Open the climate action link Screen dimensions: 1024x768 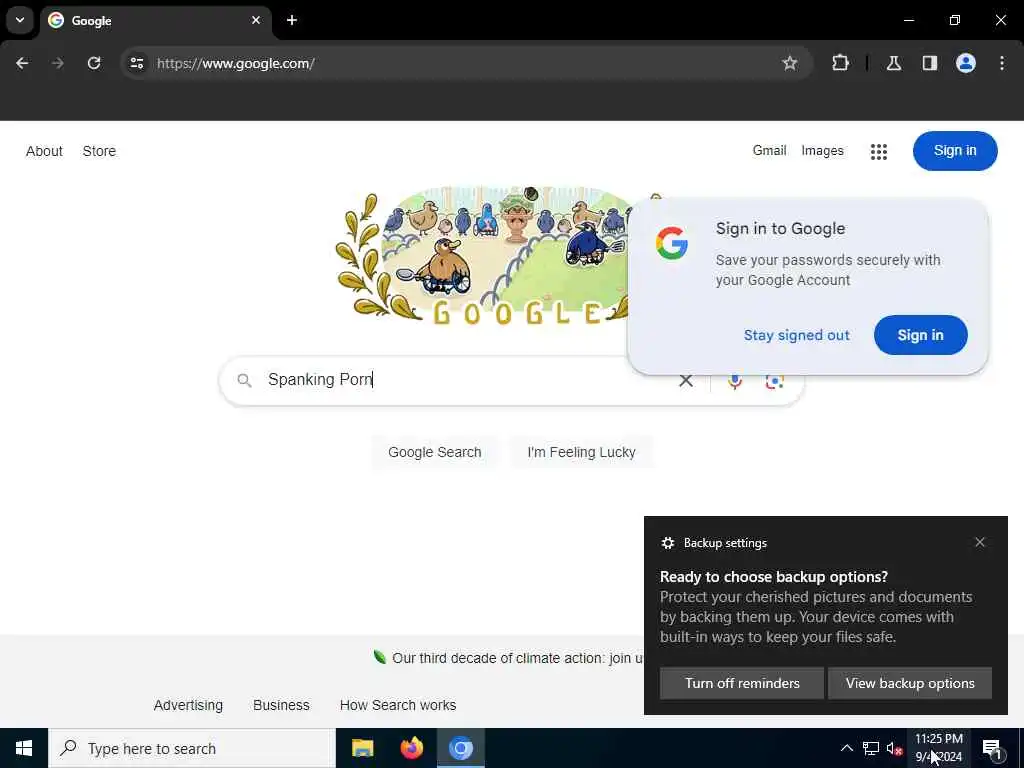tap(517, 658)
